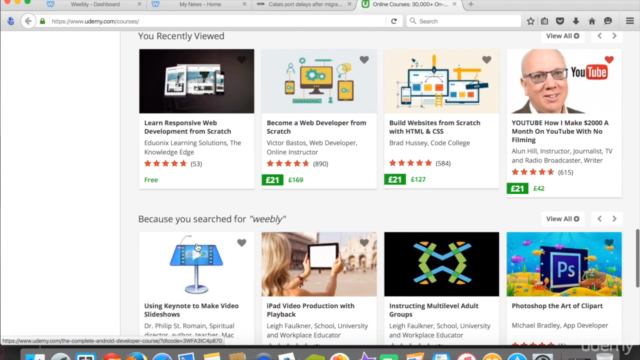Open the Firefox hamburger menu
Screen dimensions: 640x360
(630, 21)
